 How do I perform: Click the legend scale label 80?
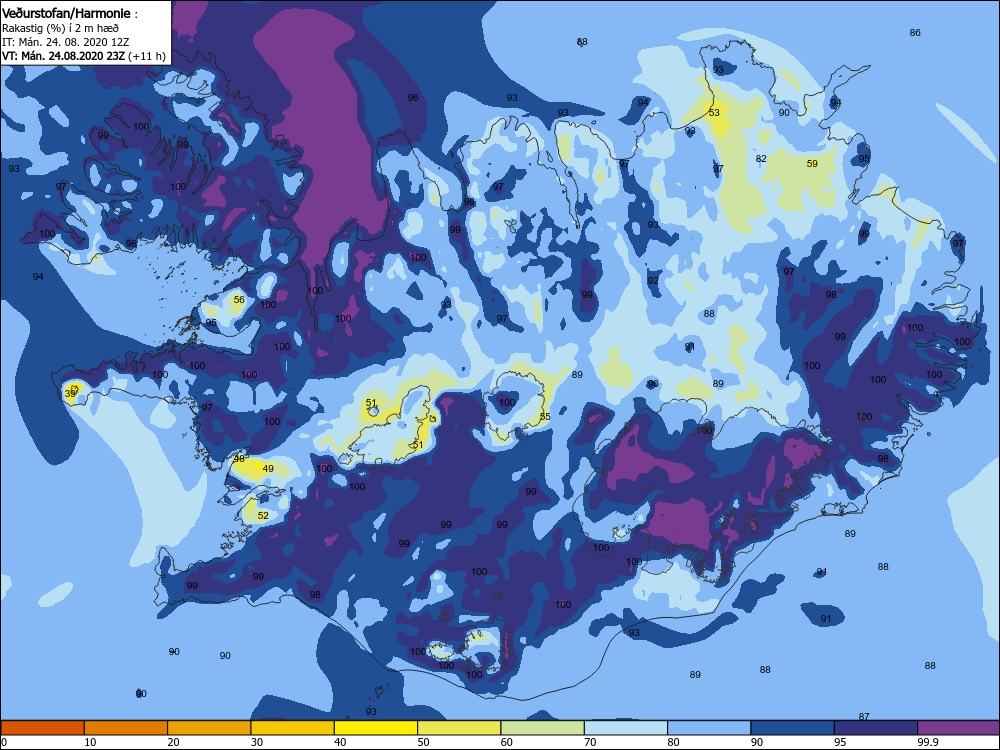(x=673, y=742)
